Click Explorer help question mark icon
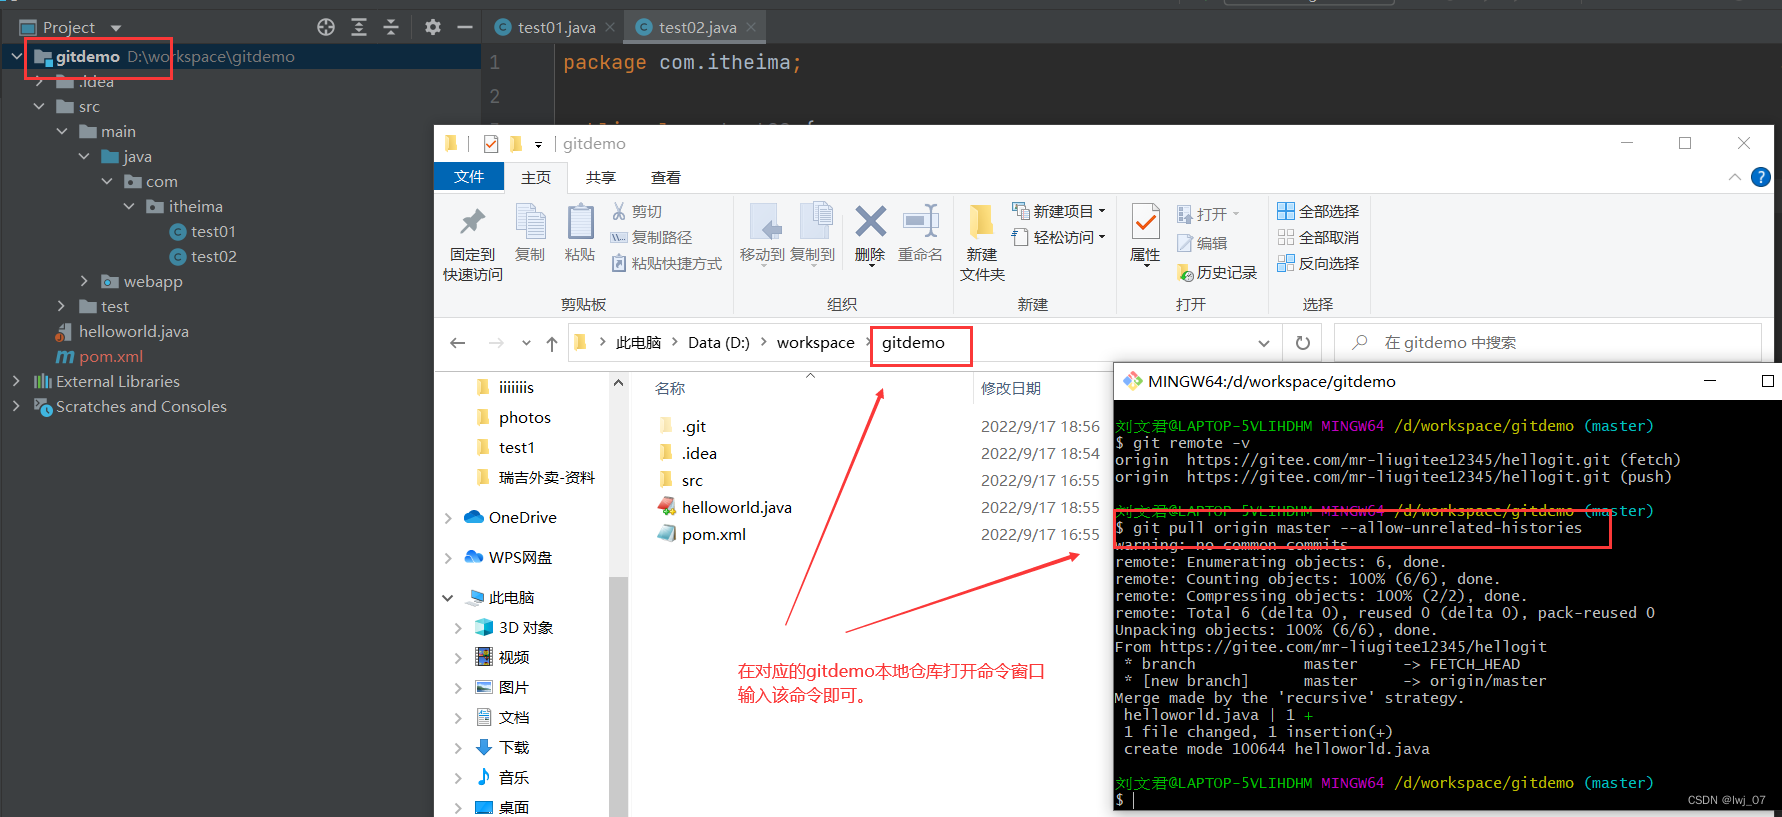This screenshot has height=817, width=1782. (1761, 177)
